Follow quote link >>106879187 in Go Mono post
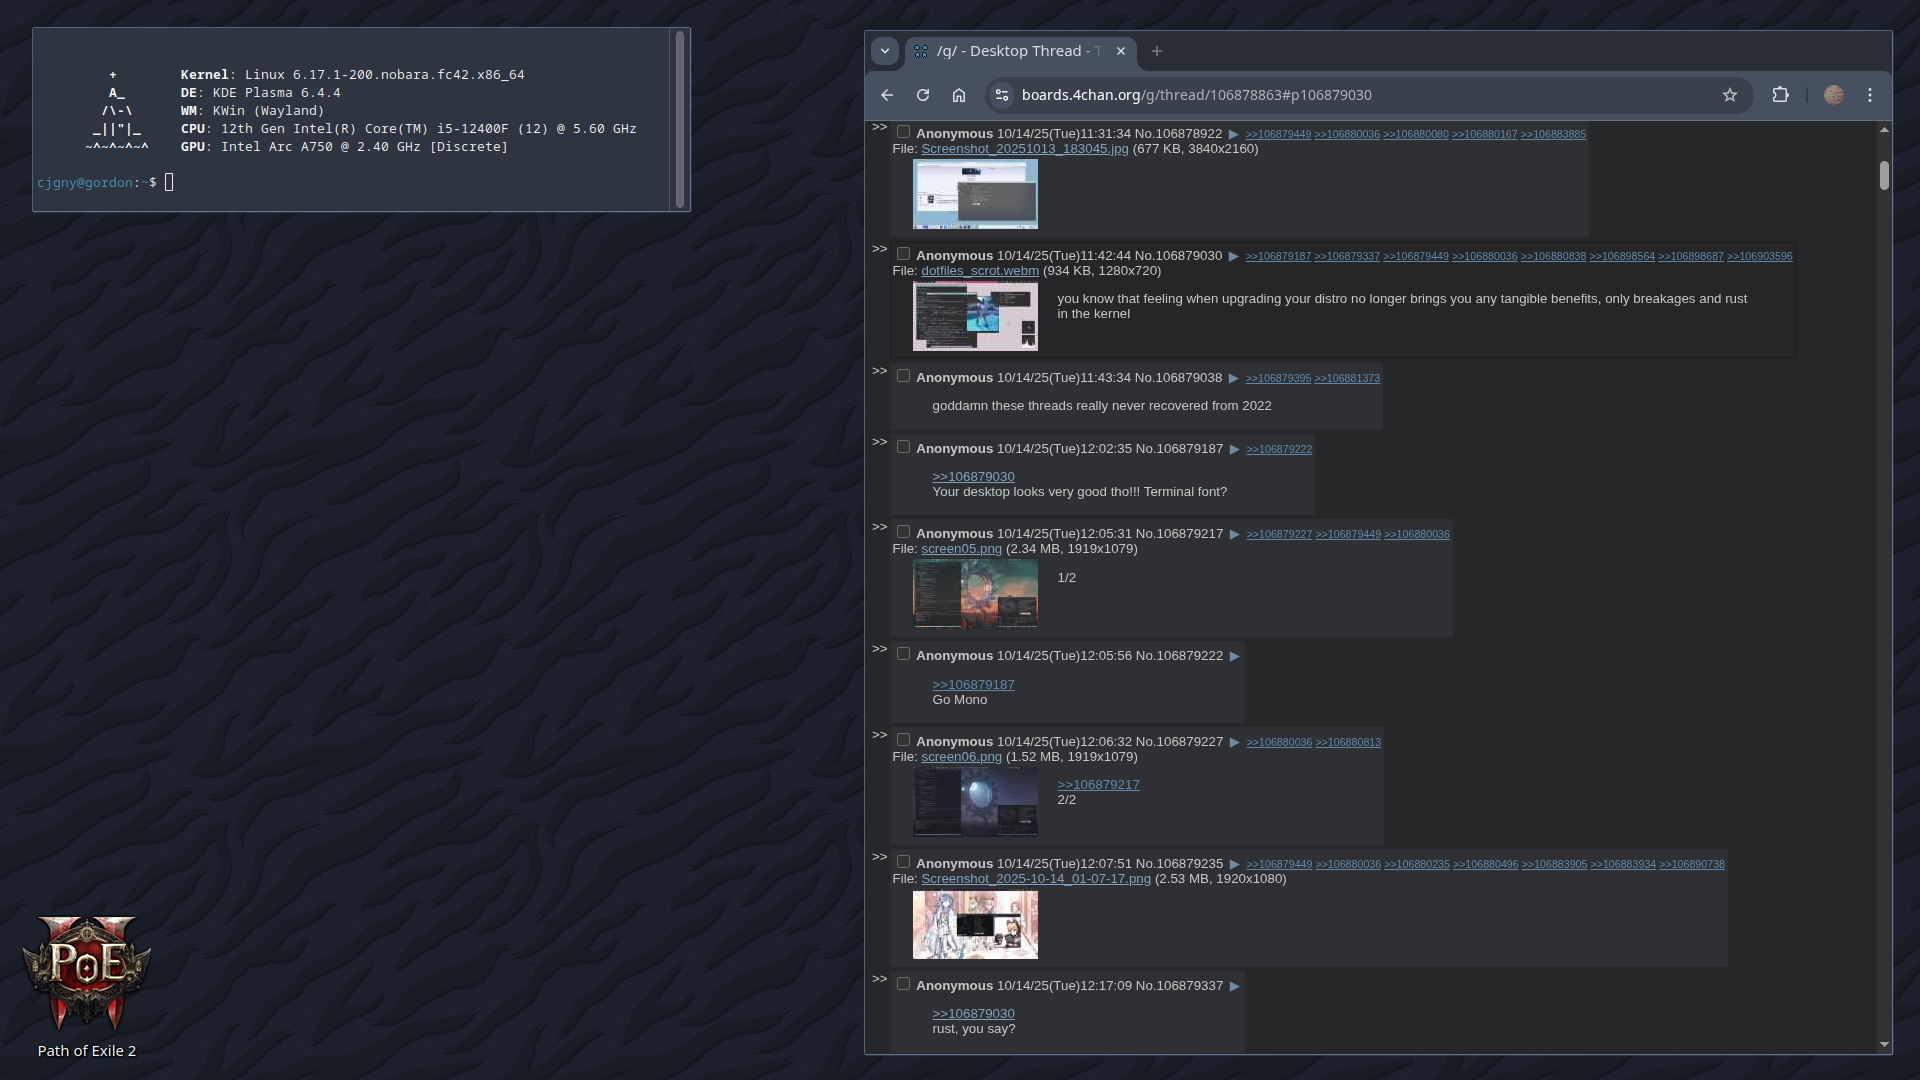1920x1080 pixels. [x=973, y=685]
